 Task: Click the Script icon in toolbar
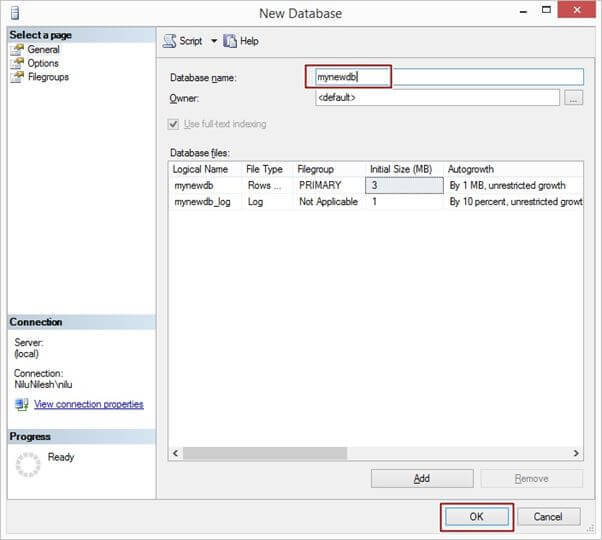(x=169, y=41)
